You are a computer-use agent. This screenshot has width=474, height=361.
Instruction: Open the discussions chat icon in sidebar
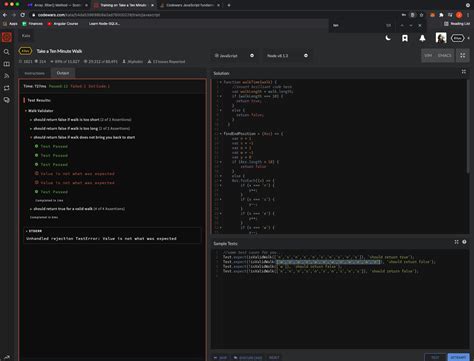(x=6, y=100)
